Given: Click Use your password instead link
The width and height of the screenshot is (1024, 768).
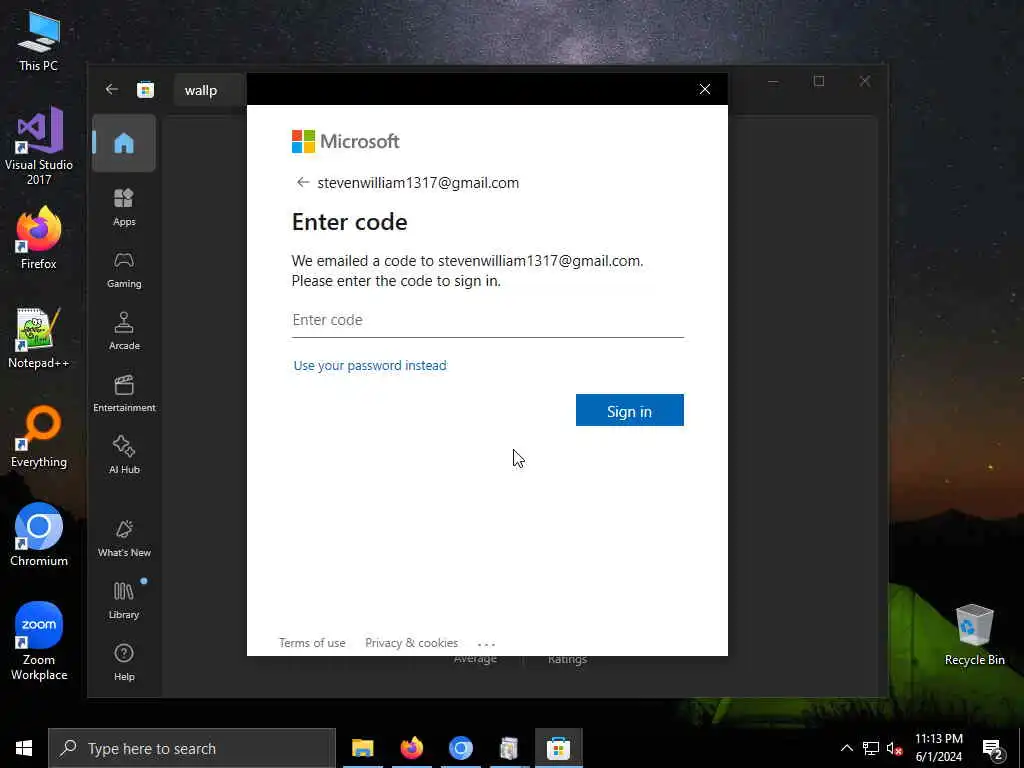Looking at the screenshot, I should pyautogui.click(x=370, y=365).
